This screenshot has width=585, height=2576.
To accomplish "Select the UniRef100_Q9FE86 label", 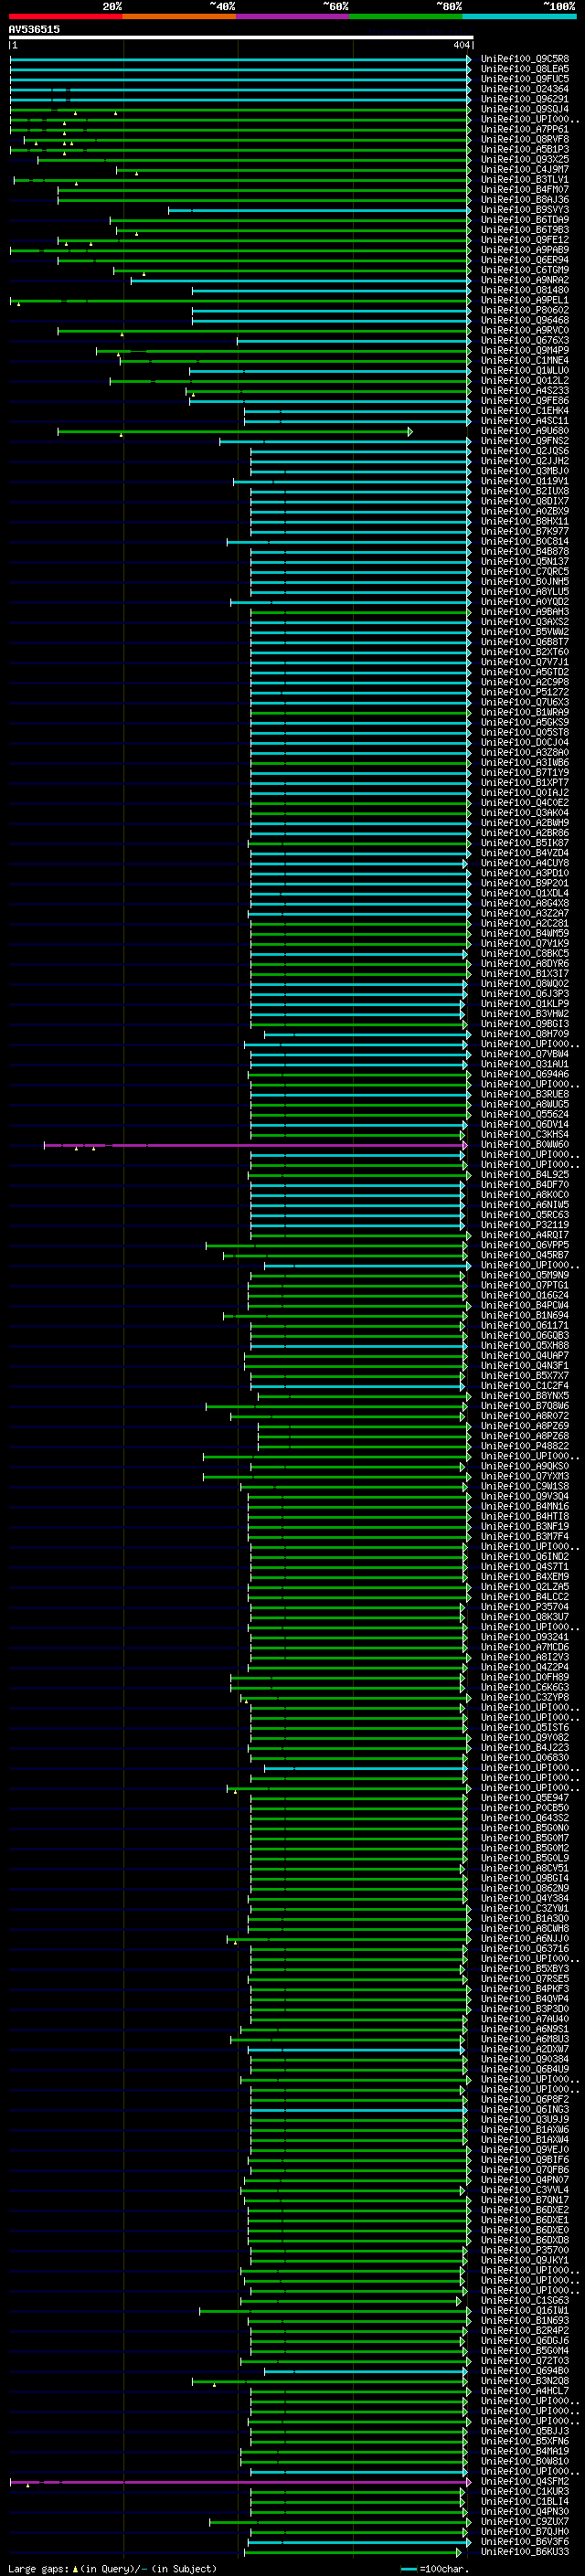I will pyautogui.click(x=525, y=401).
